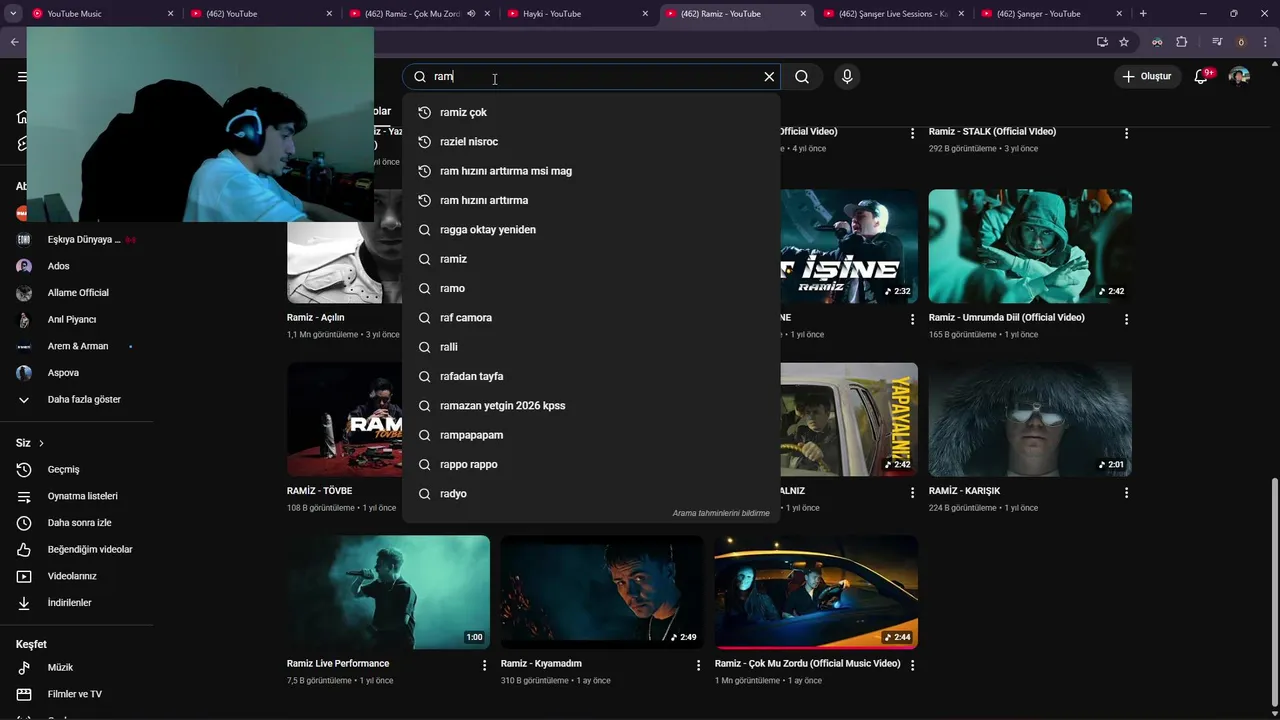Viewport: 1280px width, 720px height.
Task: Click the search magnifier button
Action: click(802, 77)
